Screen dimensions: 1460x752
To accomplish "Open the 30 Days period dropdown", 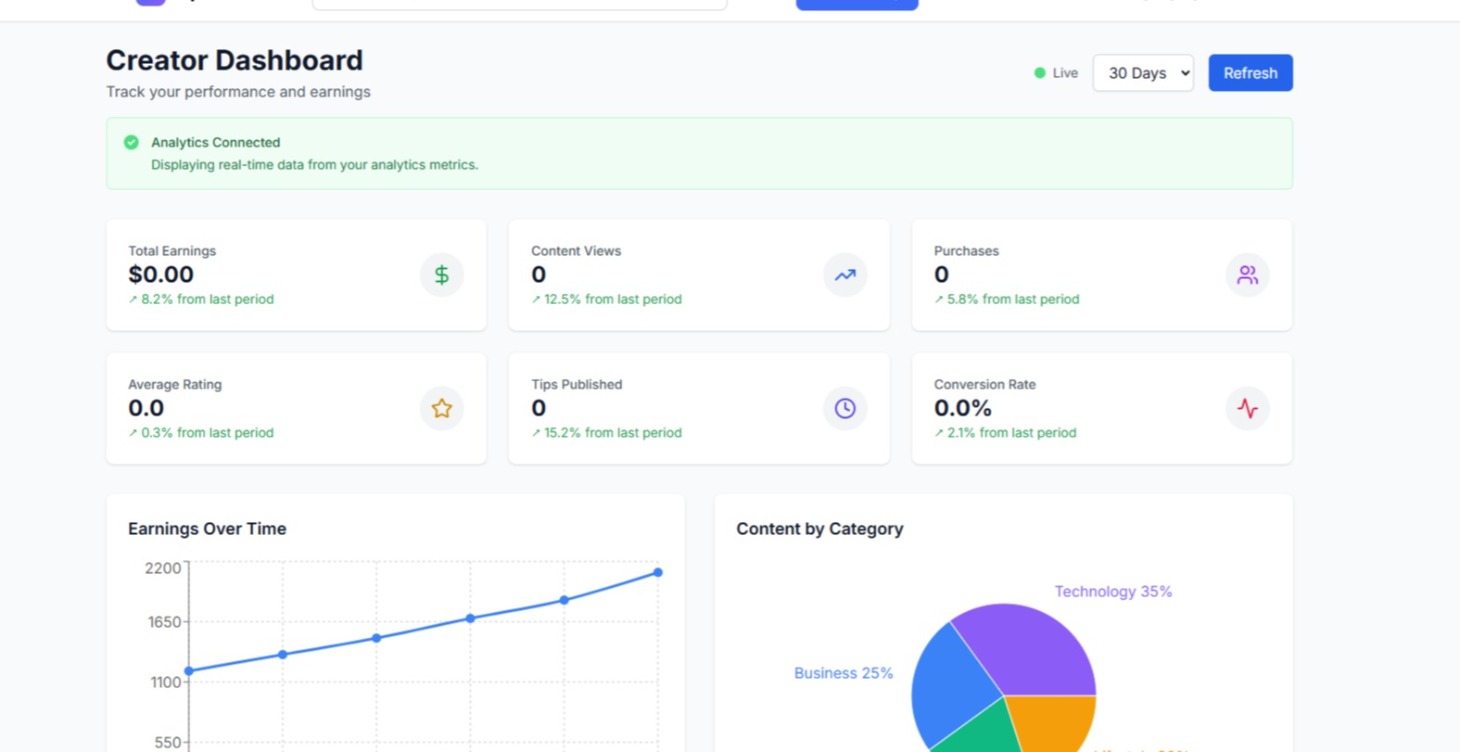I will pos(1143,72).
